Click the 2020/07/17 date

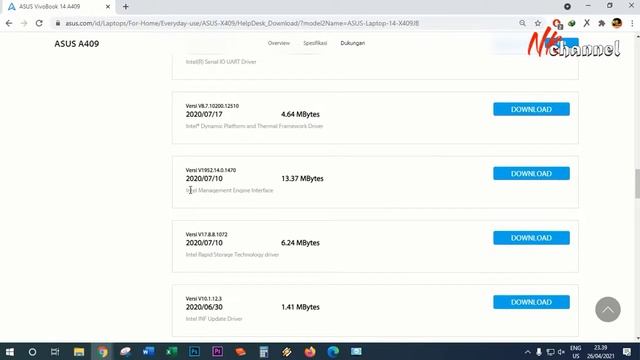coord(204,115)
